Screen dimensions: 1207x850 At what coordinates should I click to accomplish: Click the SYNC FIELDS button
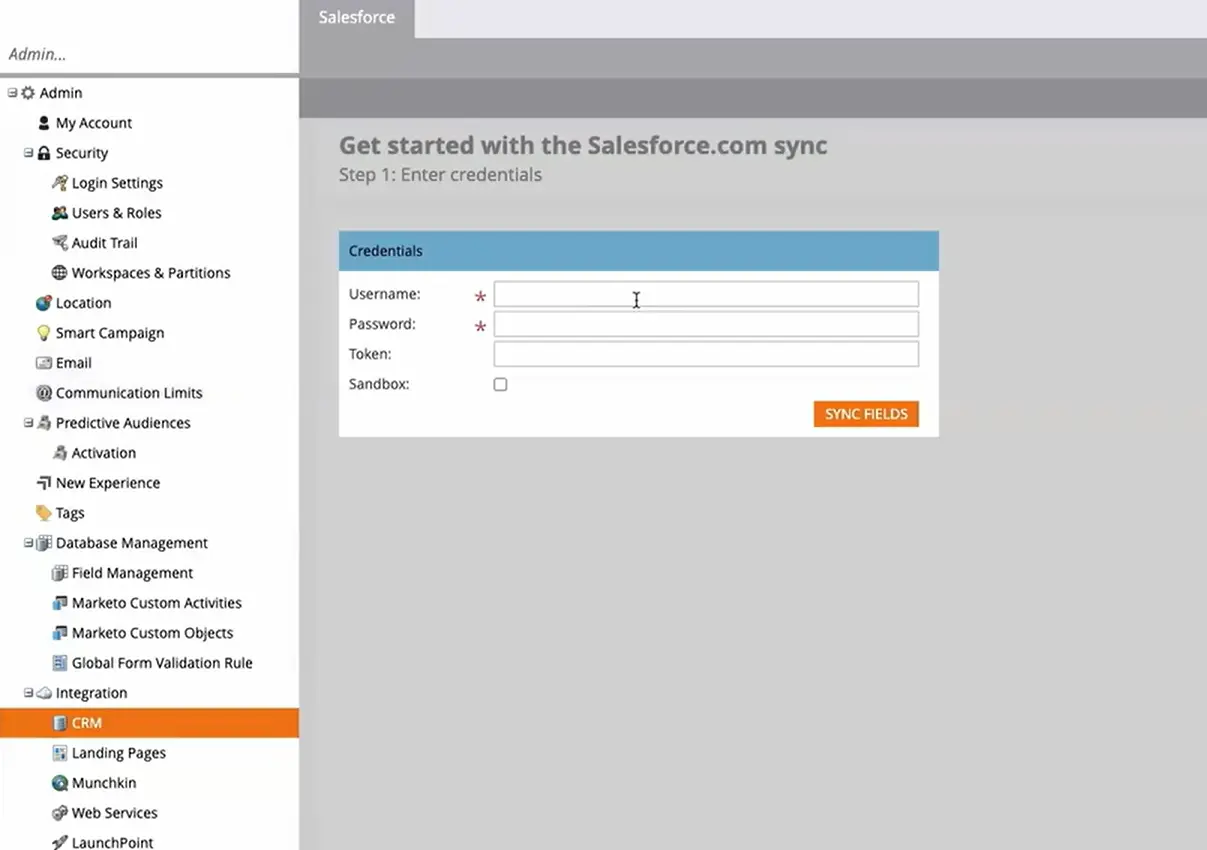(866, 413)
